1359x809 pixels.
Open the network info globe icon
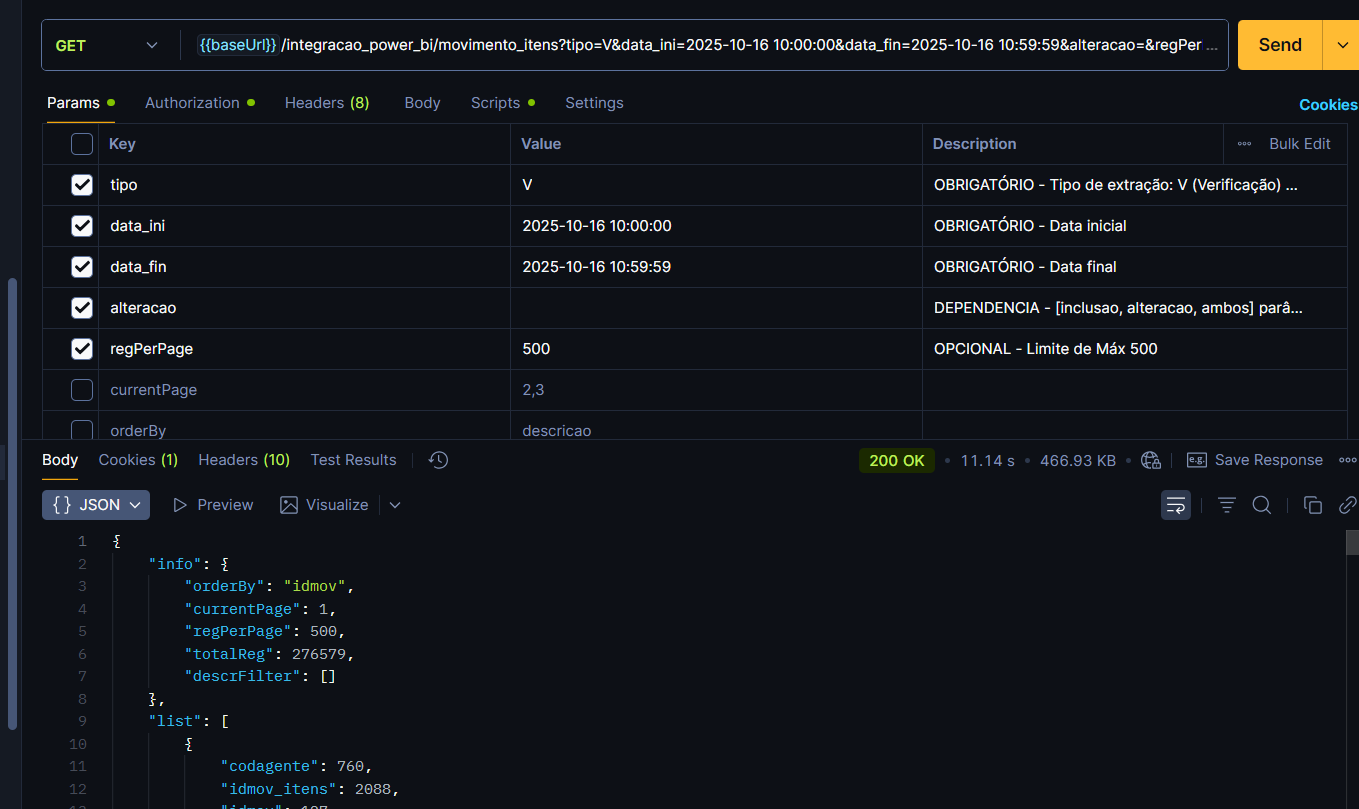point(1151,460)
